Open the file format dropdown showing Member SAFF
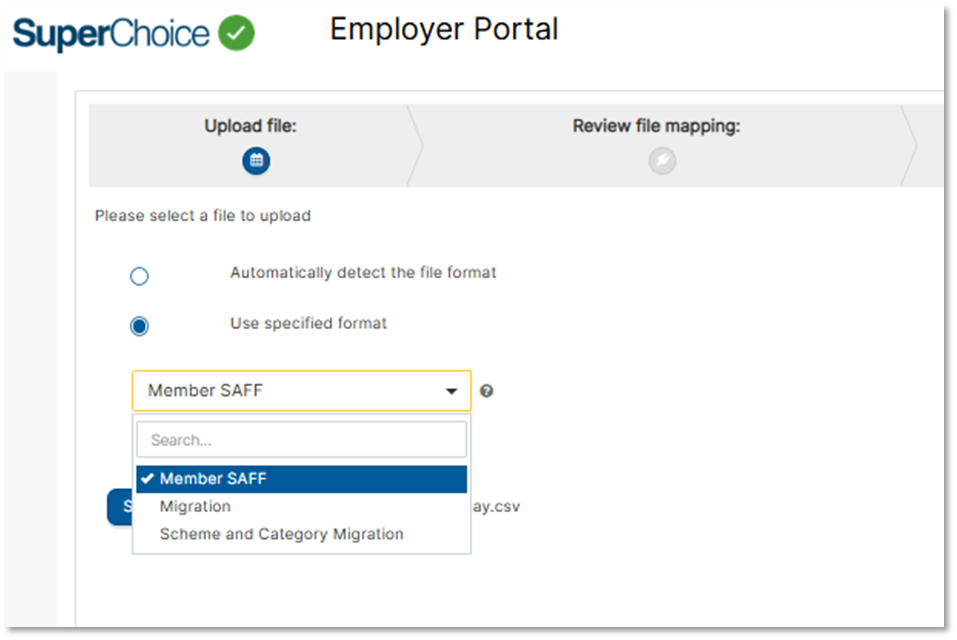Viewport: 957px width, 640px height. pos(300,390)
